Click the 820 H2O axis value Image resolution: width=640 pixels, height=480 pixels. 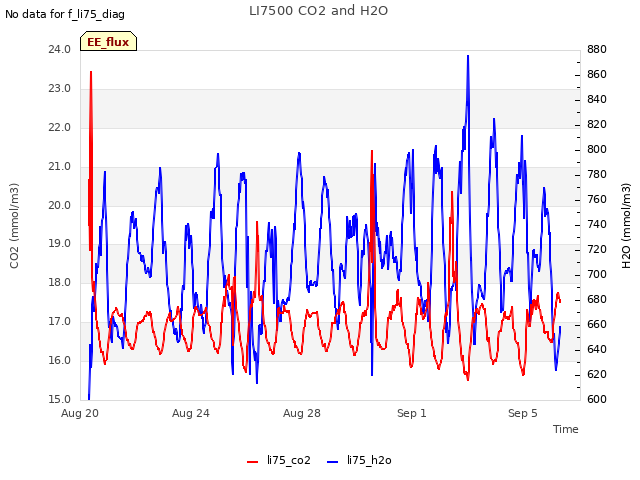pos(597,124)
